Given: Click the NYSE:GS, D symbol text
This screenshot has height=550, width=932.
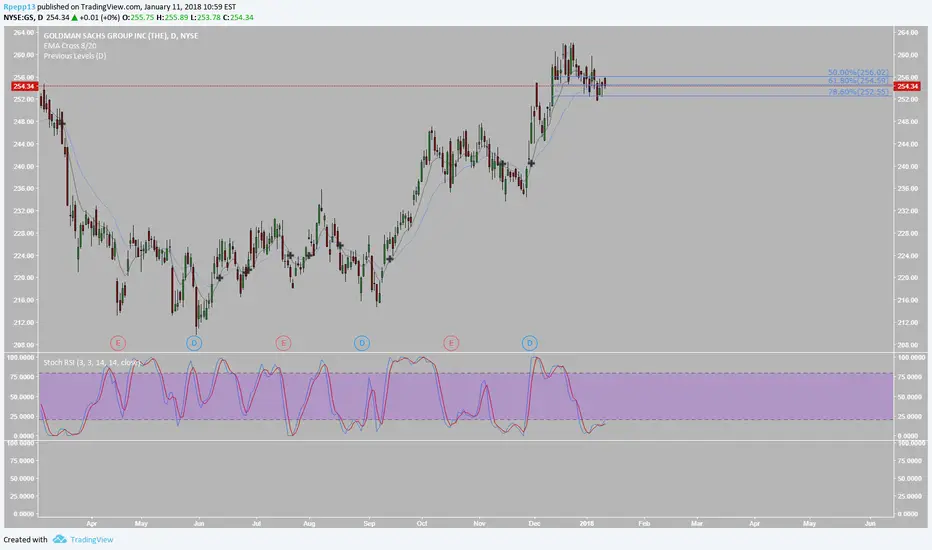Looking at the screenshot, I should [23, 17].
